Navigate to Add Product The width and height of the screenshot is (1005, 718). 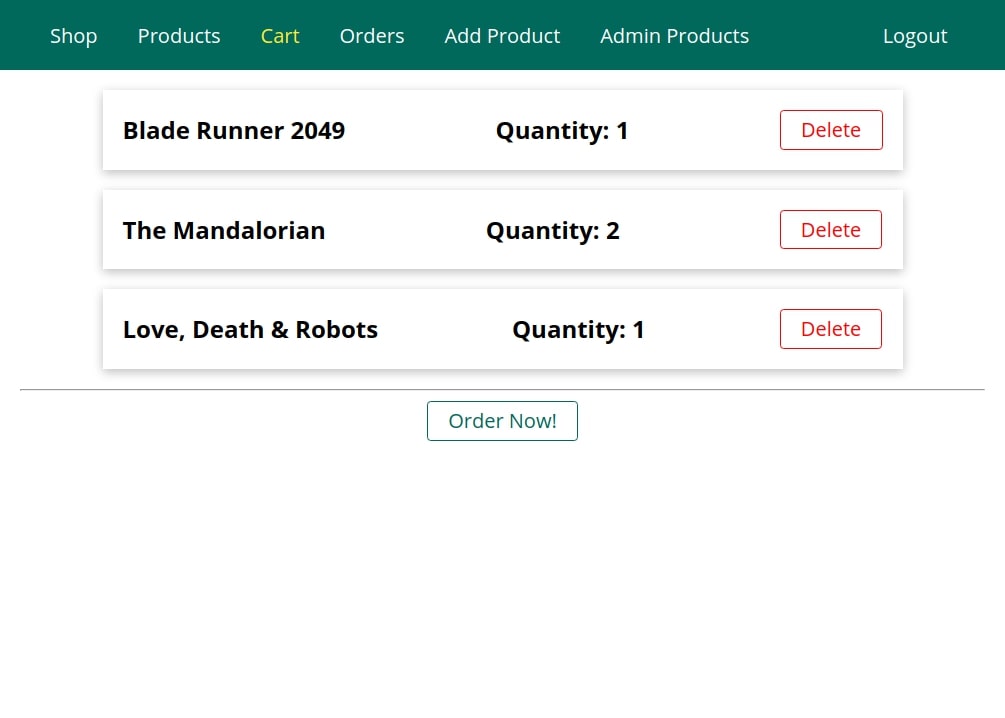click(502, 36)
